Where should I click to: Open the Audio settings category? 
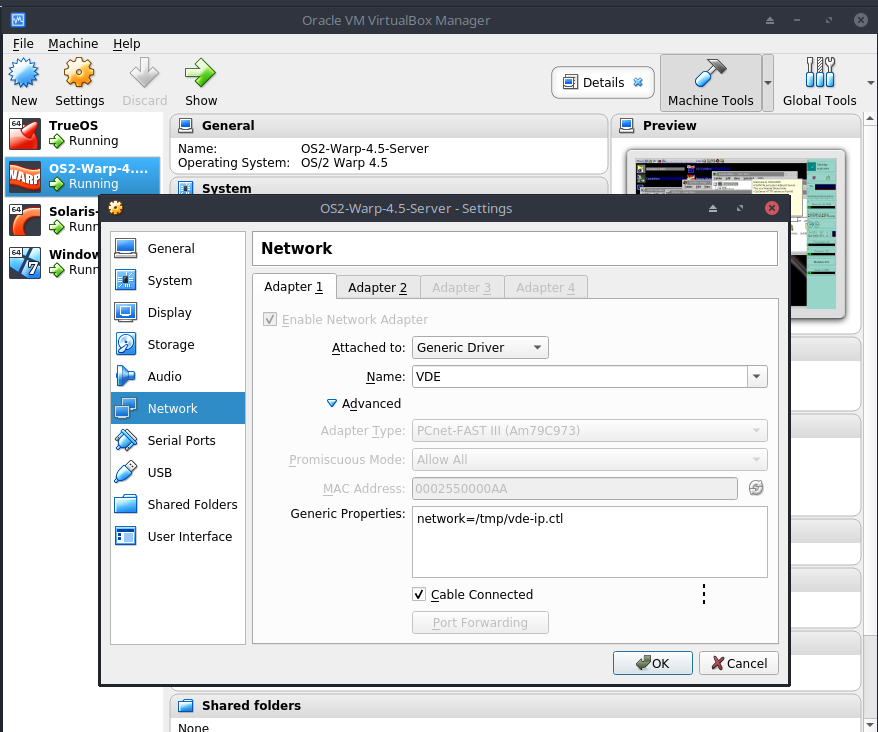click(x=178, y=376)
